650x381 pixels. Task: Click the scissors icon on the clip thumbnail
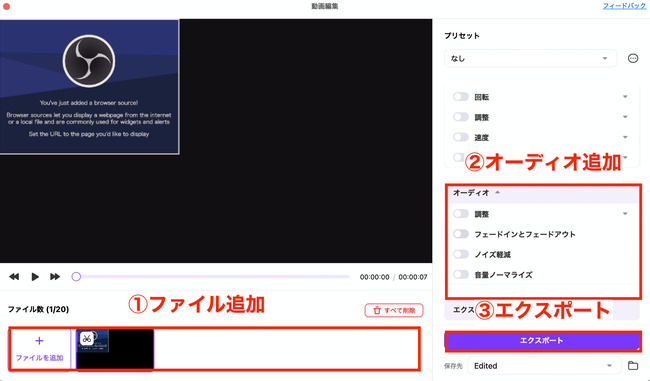86,339
